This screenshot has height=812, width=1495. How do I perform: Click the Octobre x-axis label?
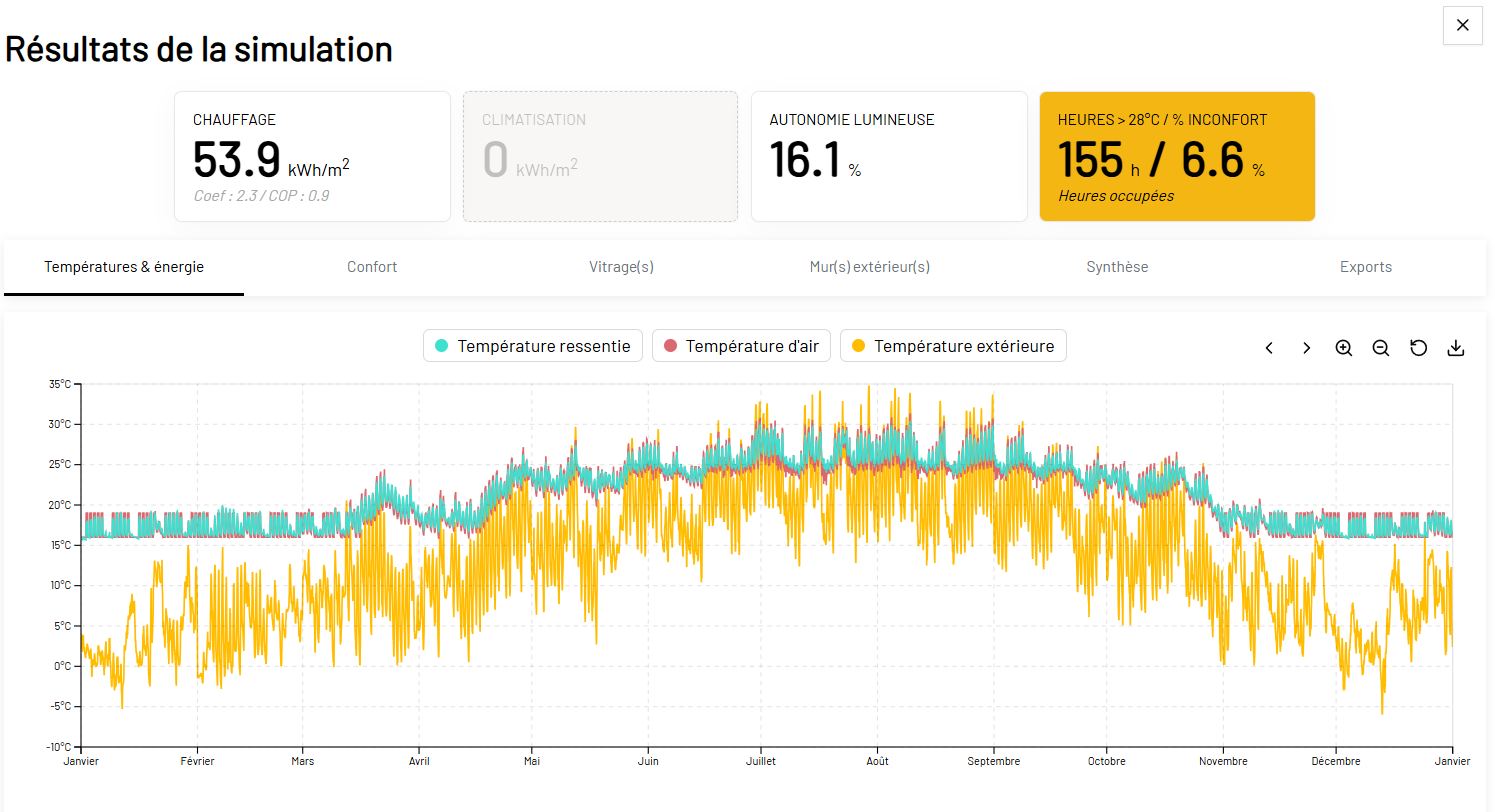coord(1106,762)
